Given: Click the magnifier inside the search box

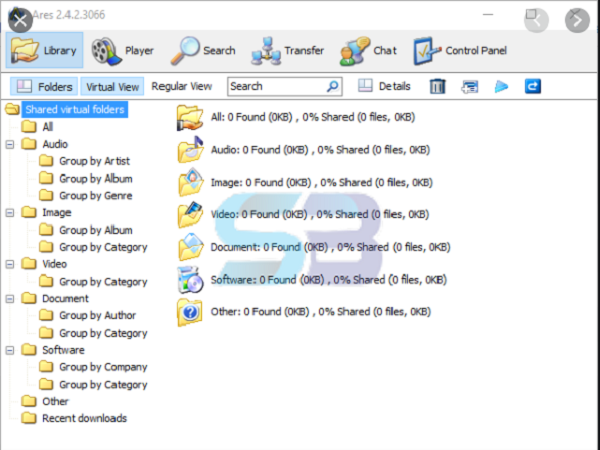Looking at the screenshot, I should pos(333,86).
